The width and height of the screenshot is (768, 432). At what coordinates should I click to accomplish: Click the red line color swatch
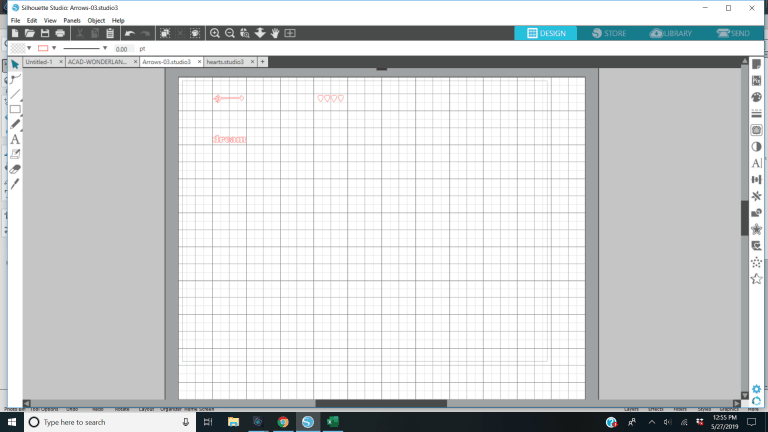click(x=44, y=48)
